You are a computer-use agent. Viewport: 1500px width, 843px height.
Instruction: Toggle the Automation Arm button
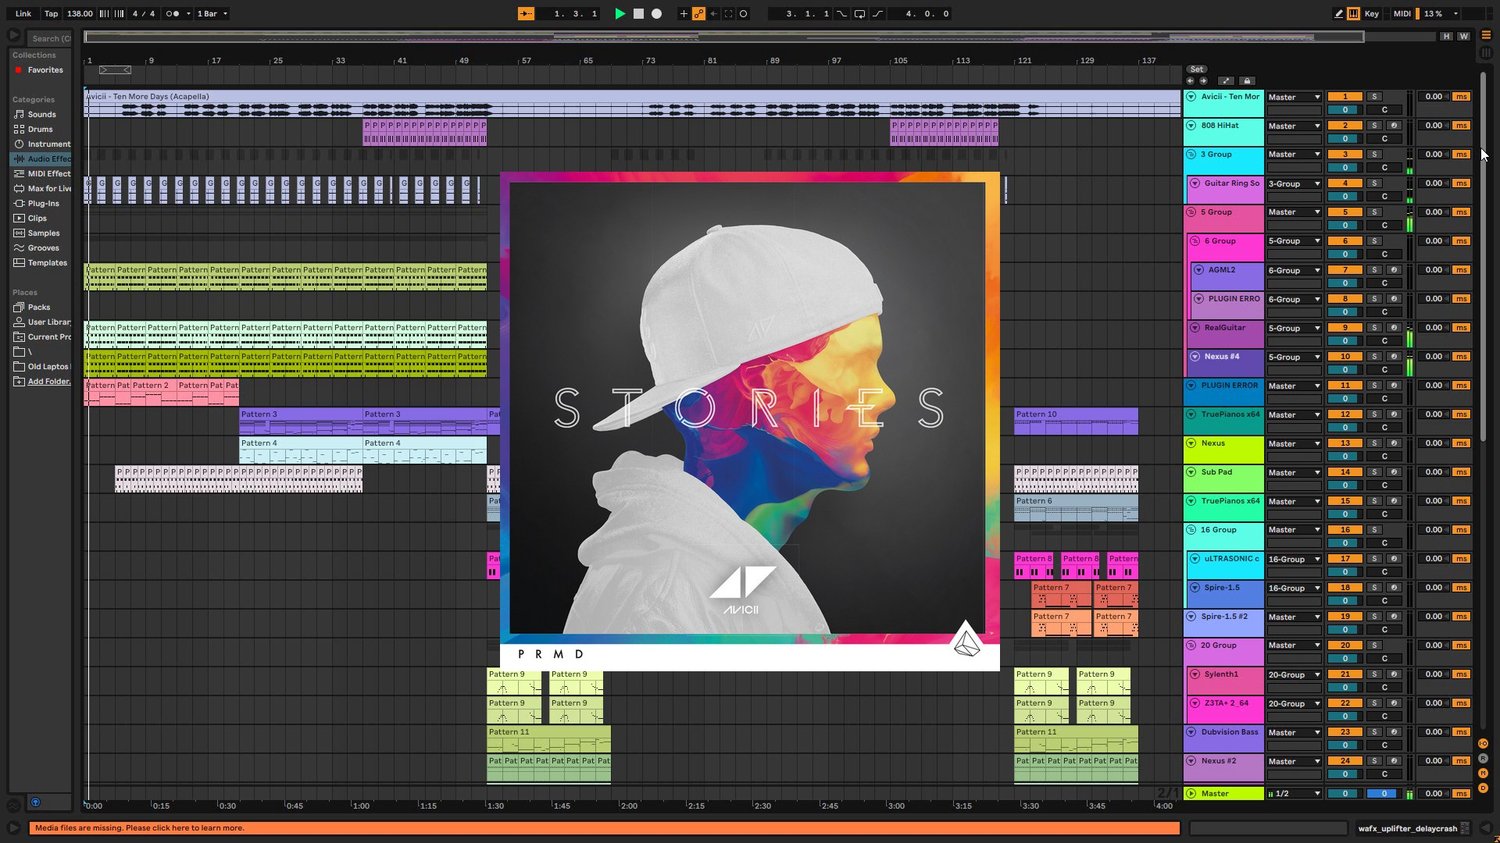(699, 14)
